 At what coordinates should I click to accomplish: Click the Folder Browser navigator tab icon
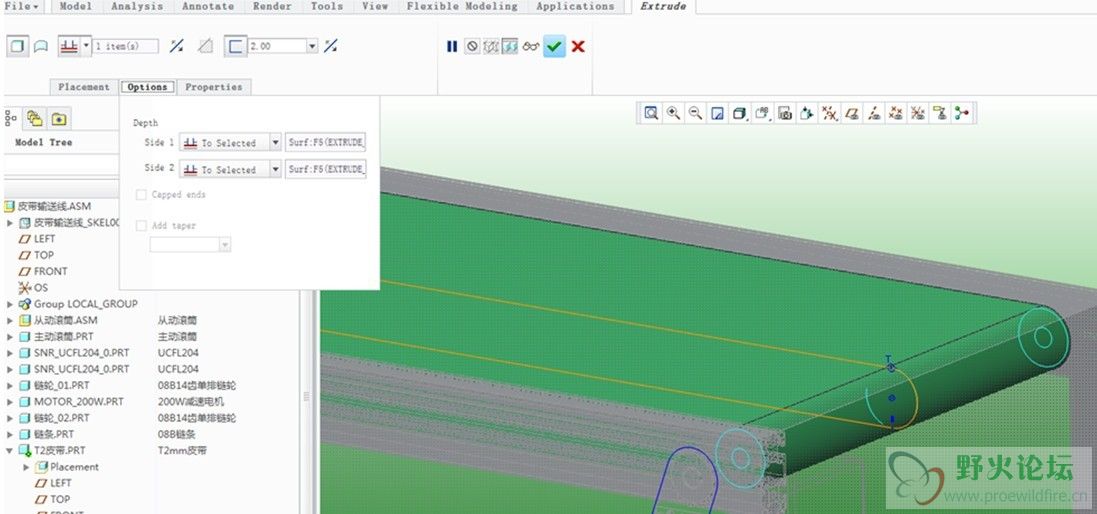click(34, 119)
